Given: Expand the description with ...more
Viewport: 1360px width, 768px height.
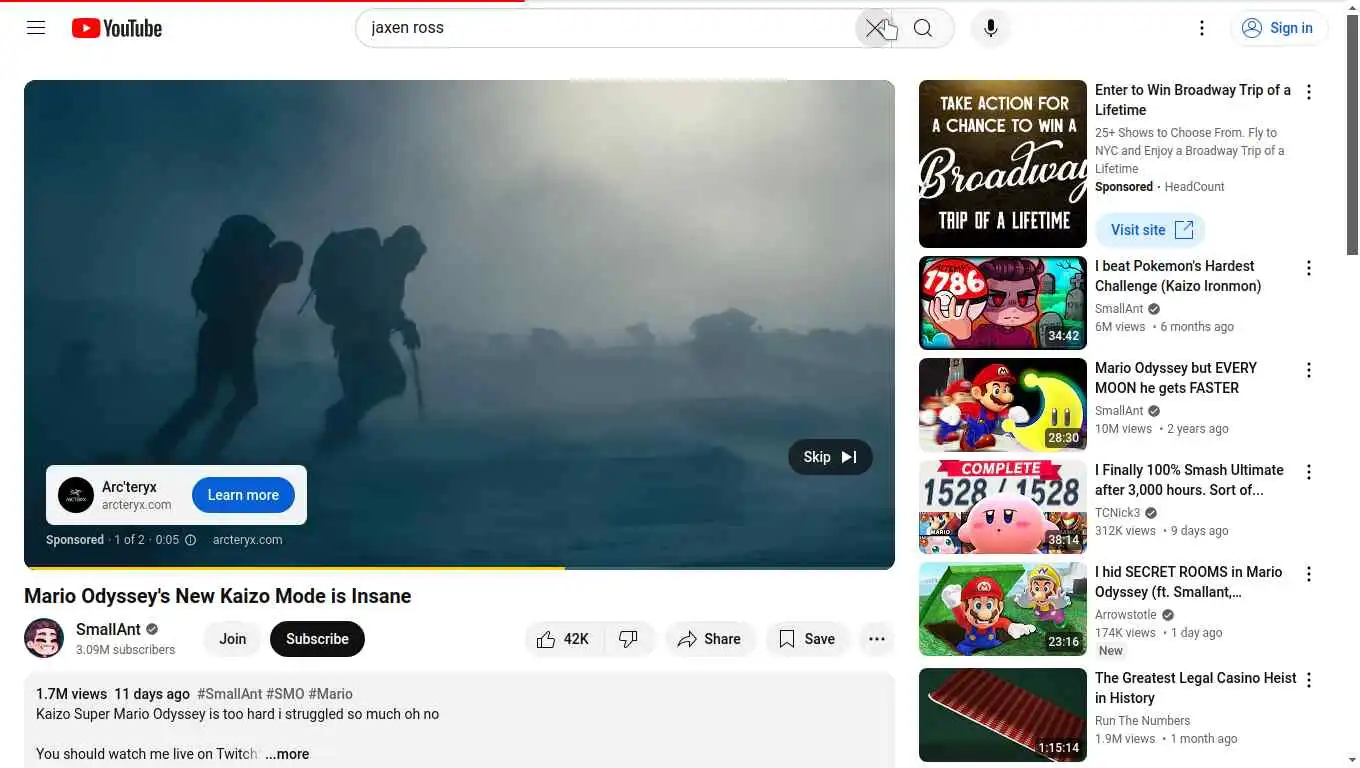Looking at the screenshot, I should pos(287,754).
